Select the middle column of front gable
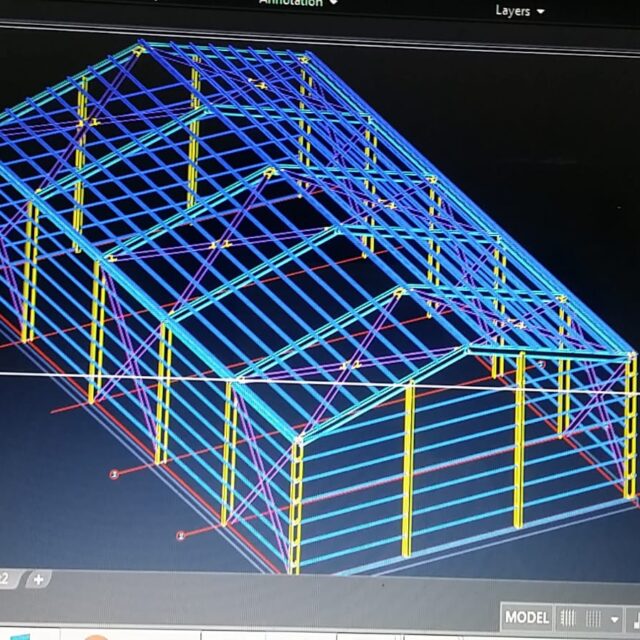Image resolution: width=640 pixels, height=640 pixels. (407, 470)
